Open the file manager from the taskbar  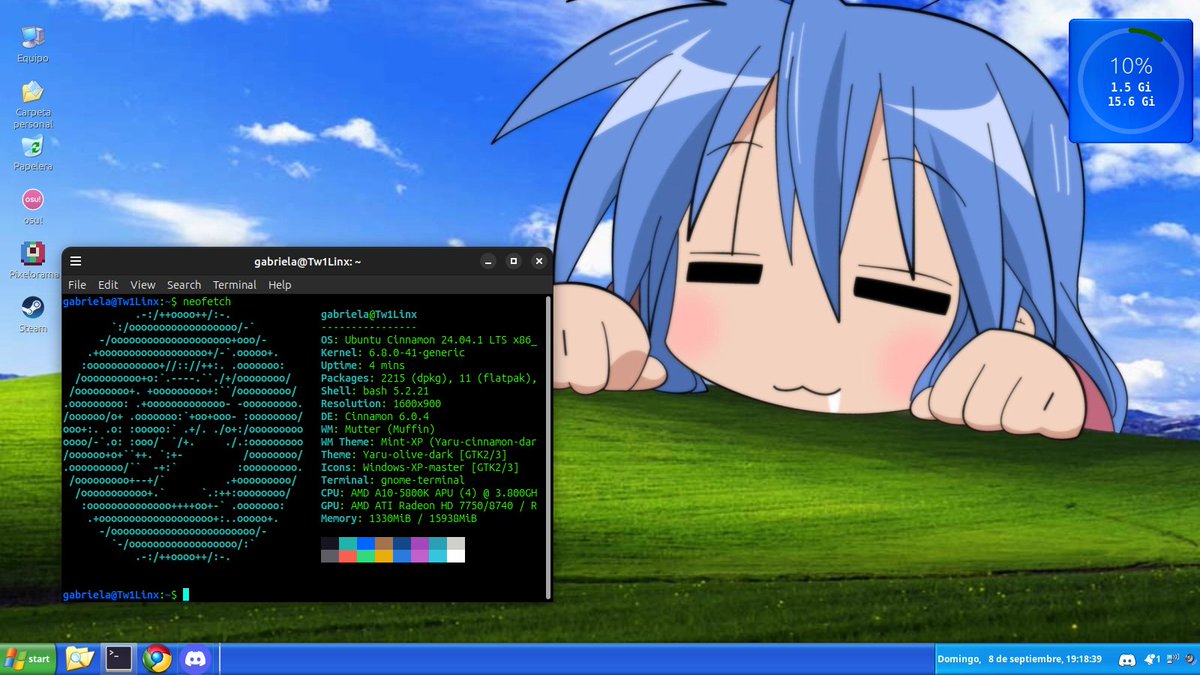pos(80,658)
